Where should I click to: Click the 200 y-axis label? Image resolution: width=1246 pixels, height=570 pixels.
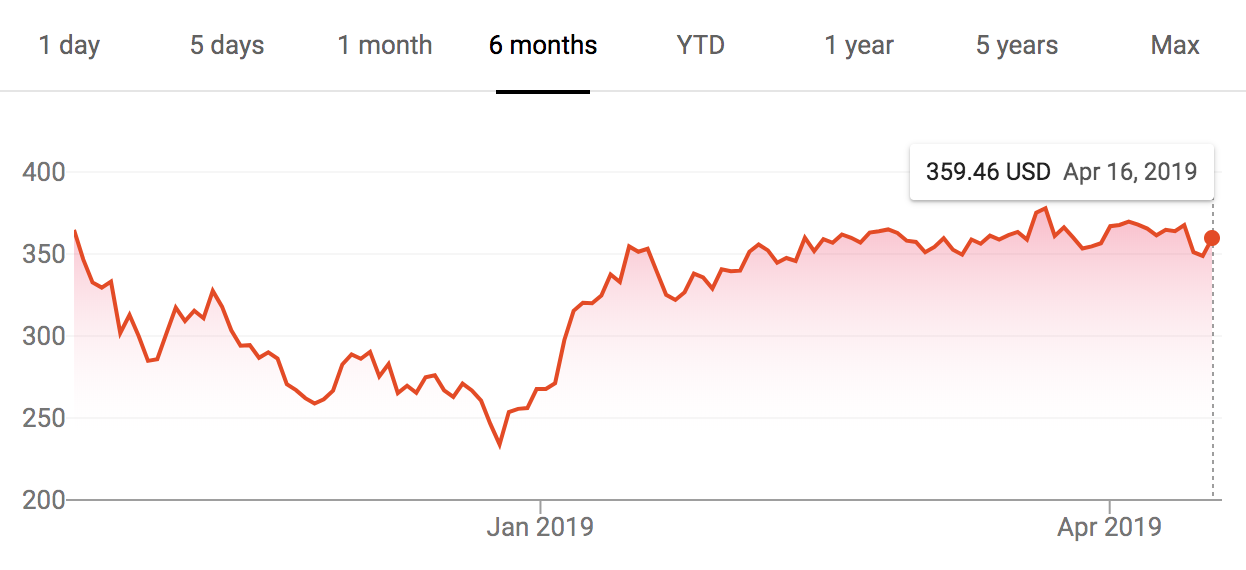click(x=43, y=500)
